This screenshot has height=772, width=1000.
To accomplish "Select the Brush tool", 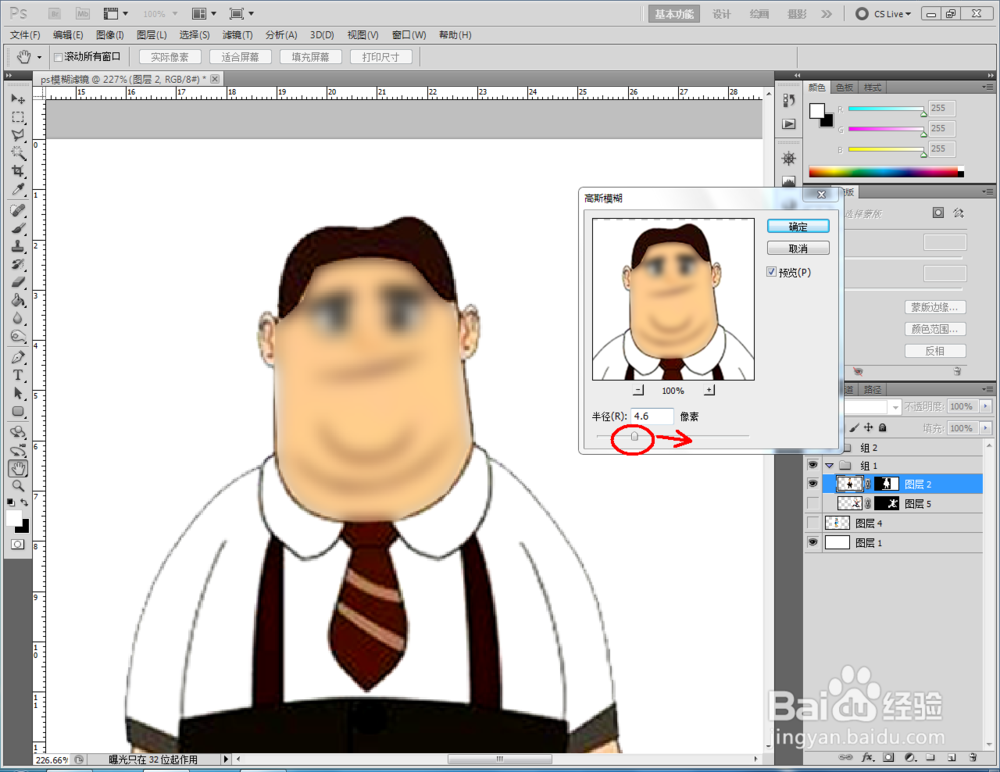I will coord(18,228).
